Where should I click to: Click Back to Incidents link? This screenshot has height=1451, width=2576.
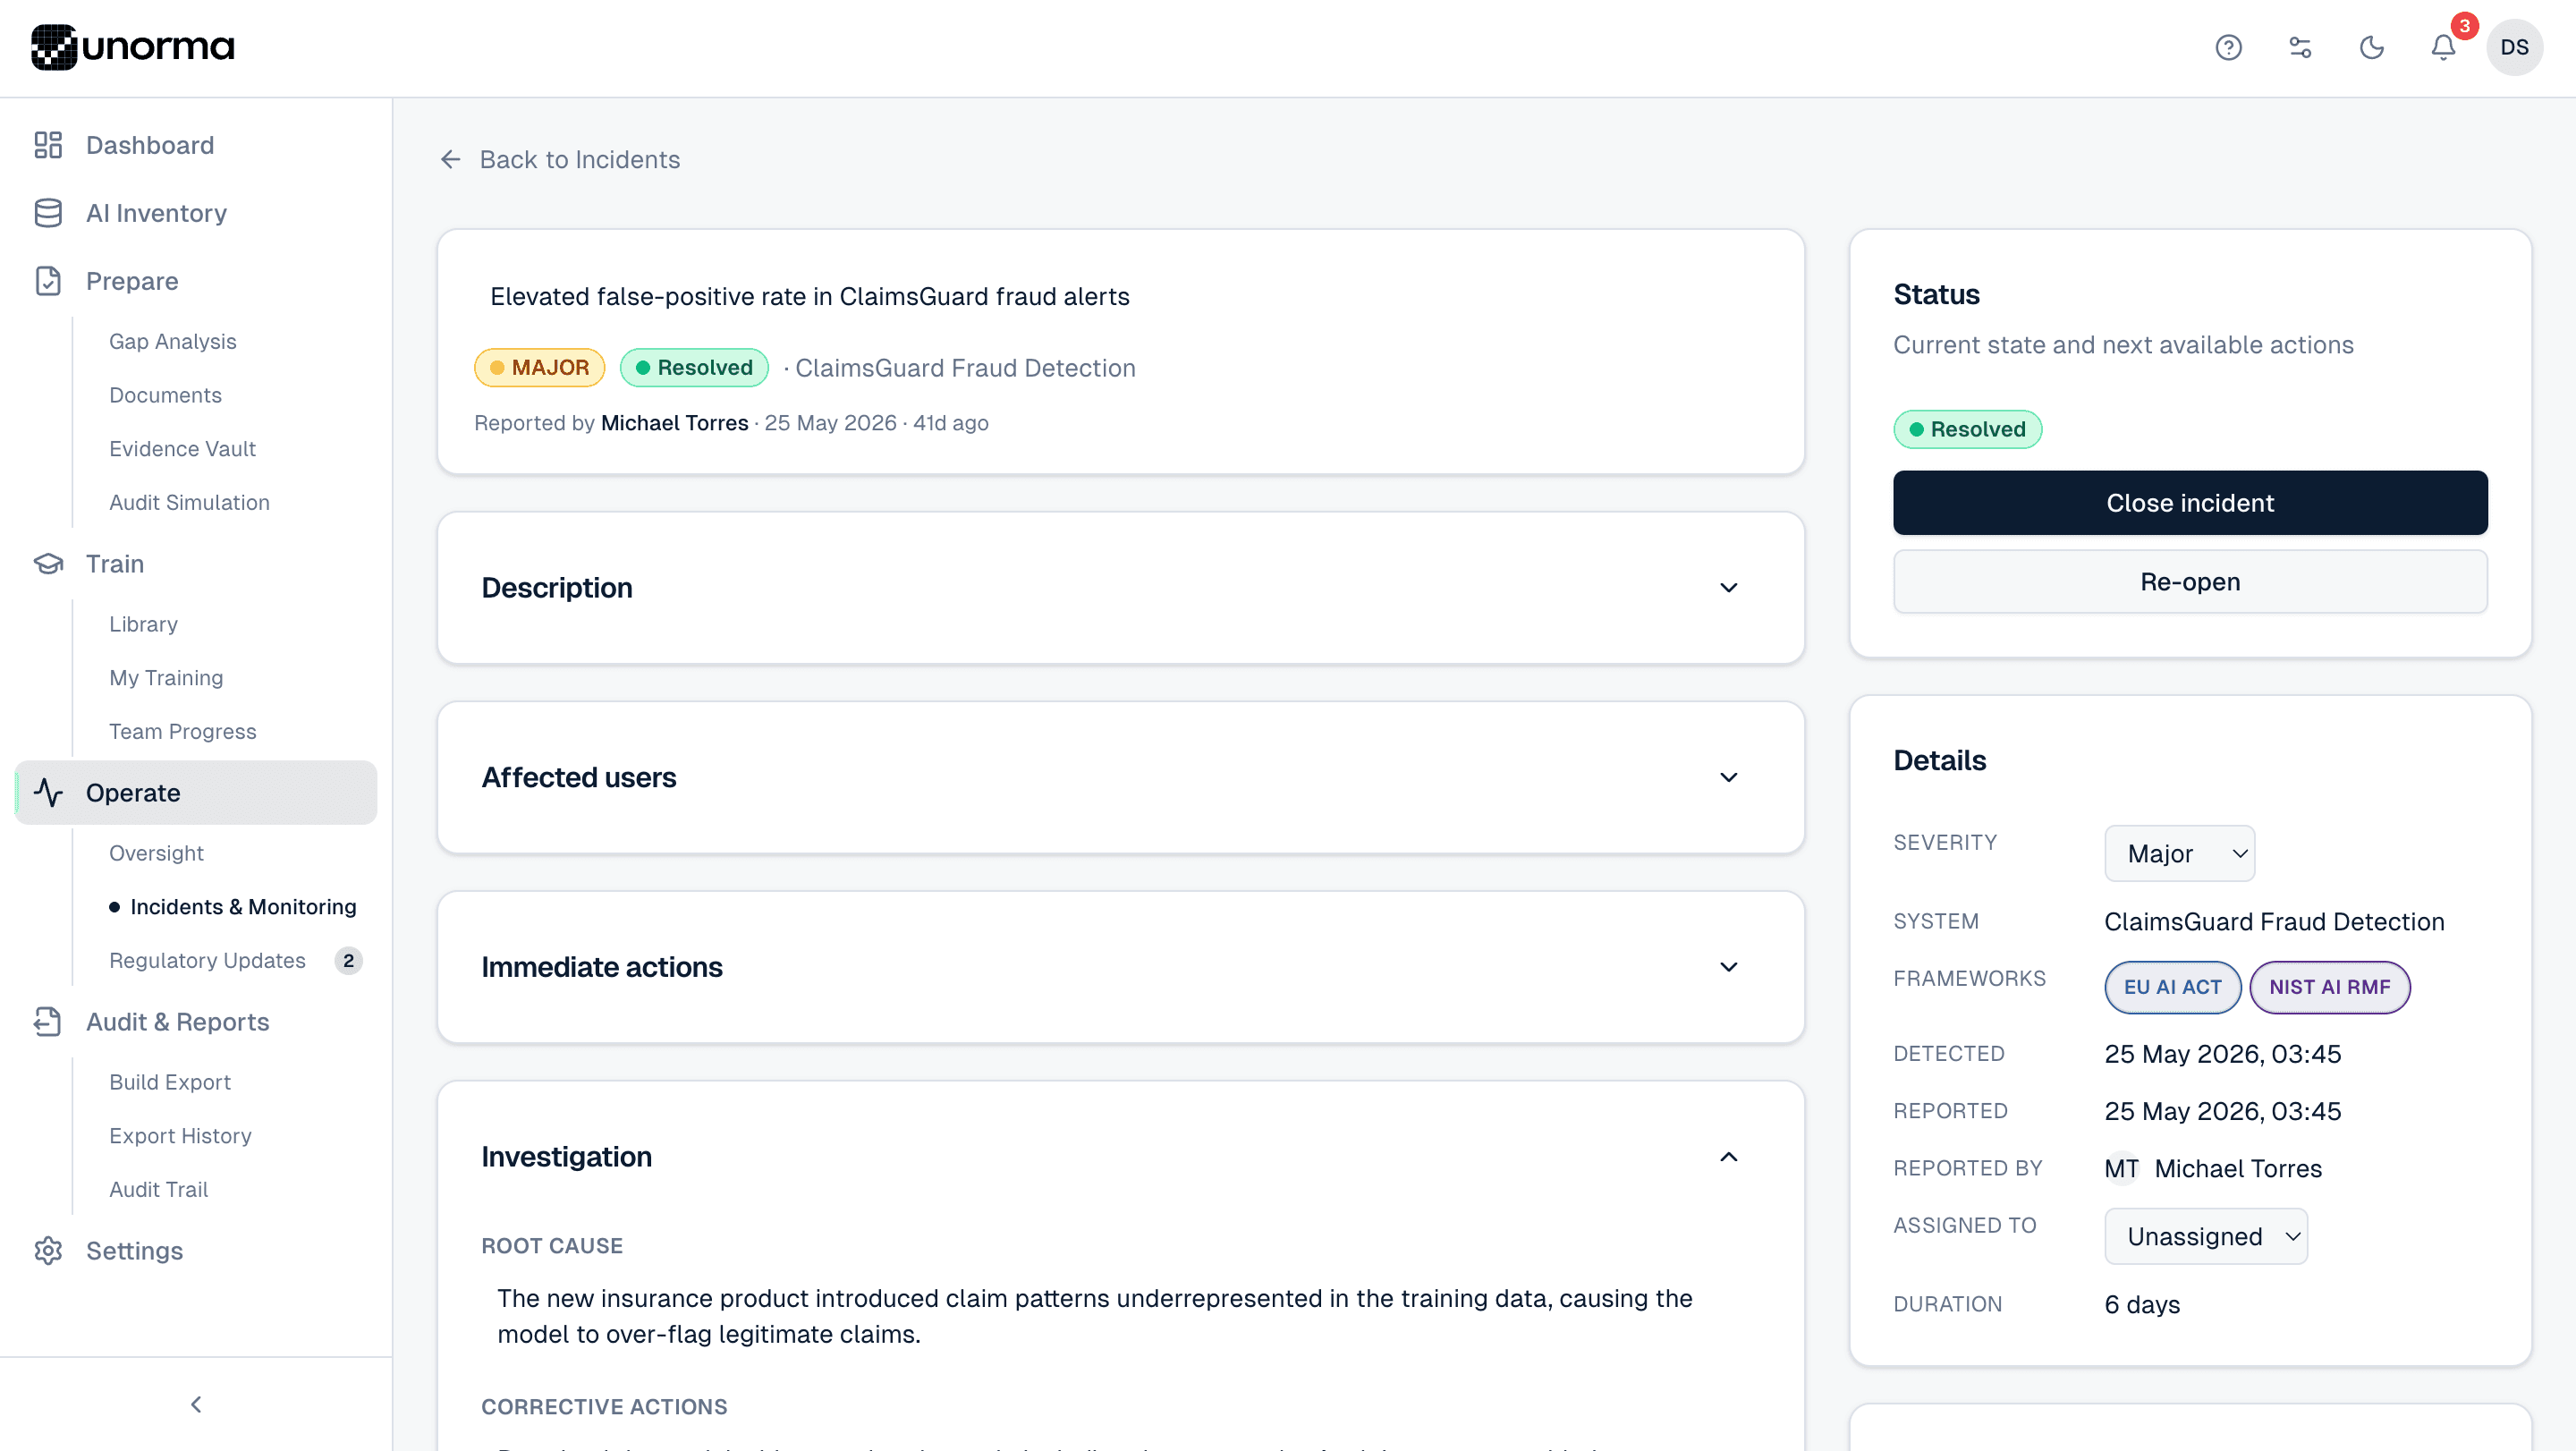(x=560, y=159)
